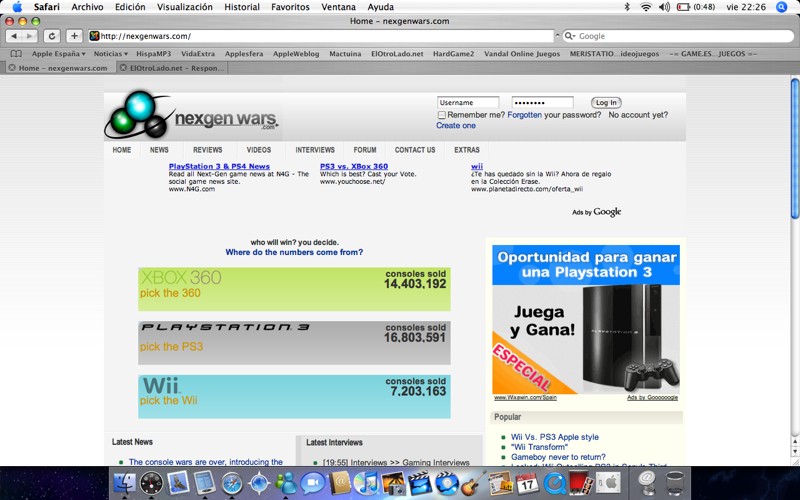Switch to the ElOtroLado.net tab
This screenshot has height=500, width=800.
[x=172, y=67]
